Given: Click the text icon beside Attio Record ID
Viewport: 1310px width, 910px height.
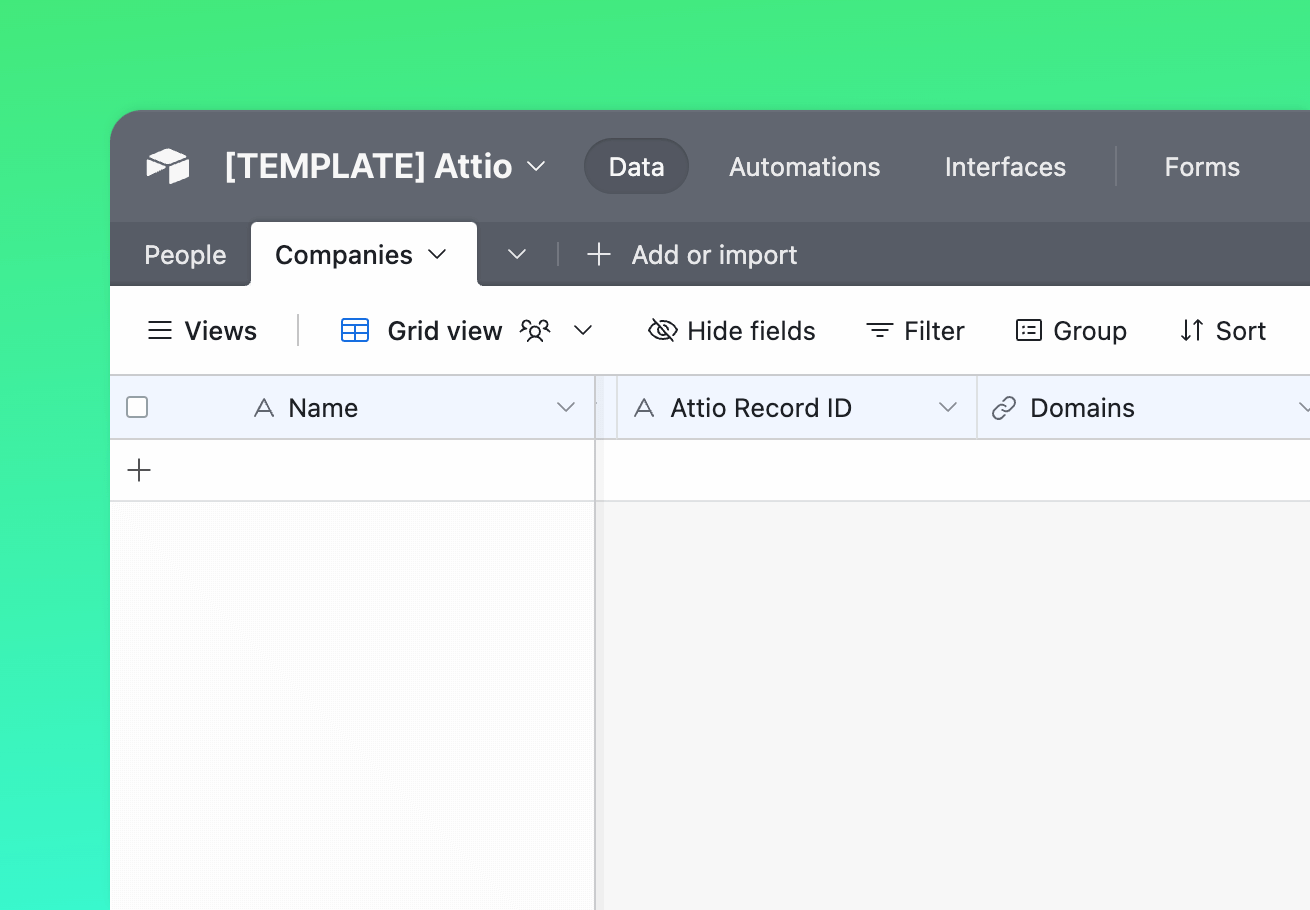Looking at the screenshot, I should [644, 408].
